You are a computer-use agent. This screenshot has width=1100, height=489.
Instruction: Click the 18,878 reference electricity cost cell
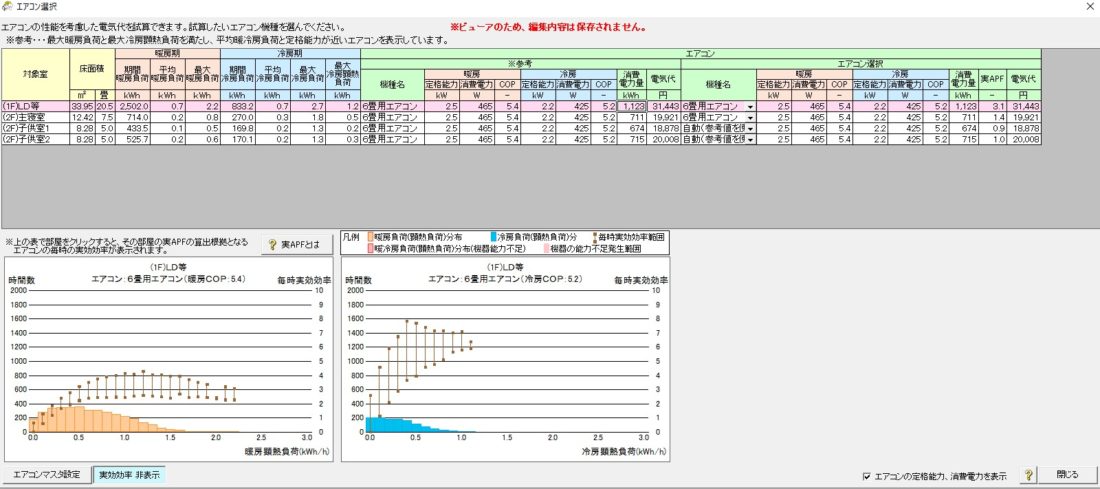pos(663,128)
